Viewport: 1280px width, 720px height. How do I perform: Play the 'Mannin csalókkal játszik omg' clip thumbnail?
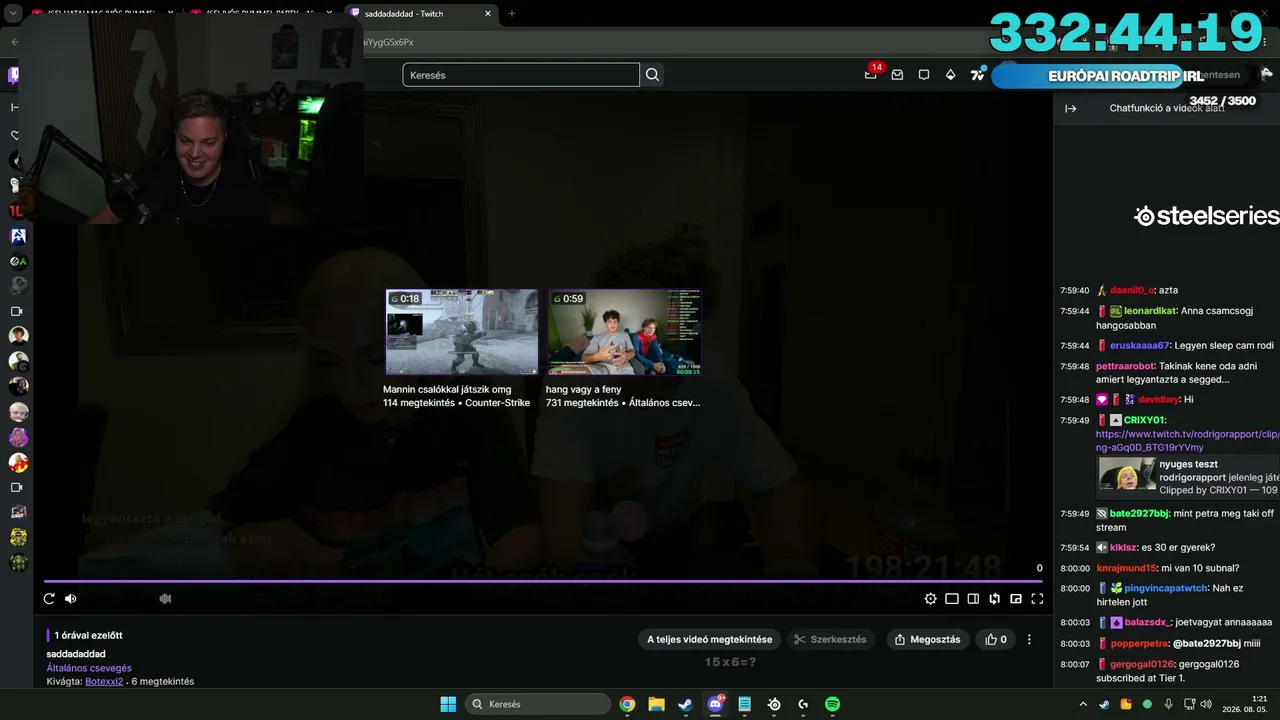[x=462, y=333]
